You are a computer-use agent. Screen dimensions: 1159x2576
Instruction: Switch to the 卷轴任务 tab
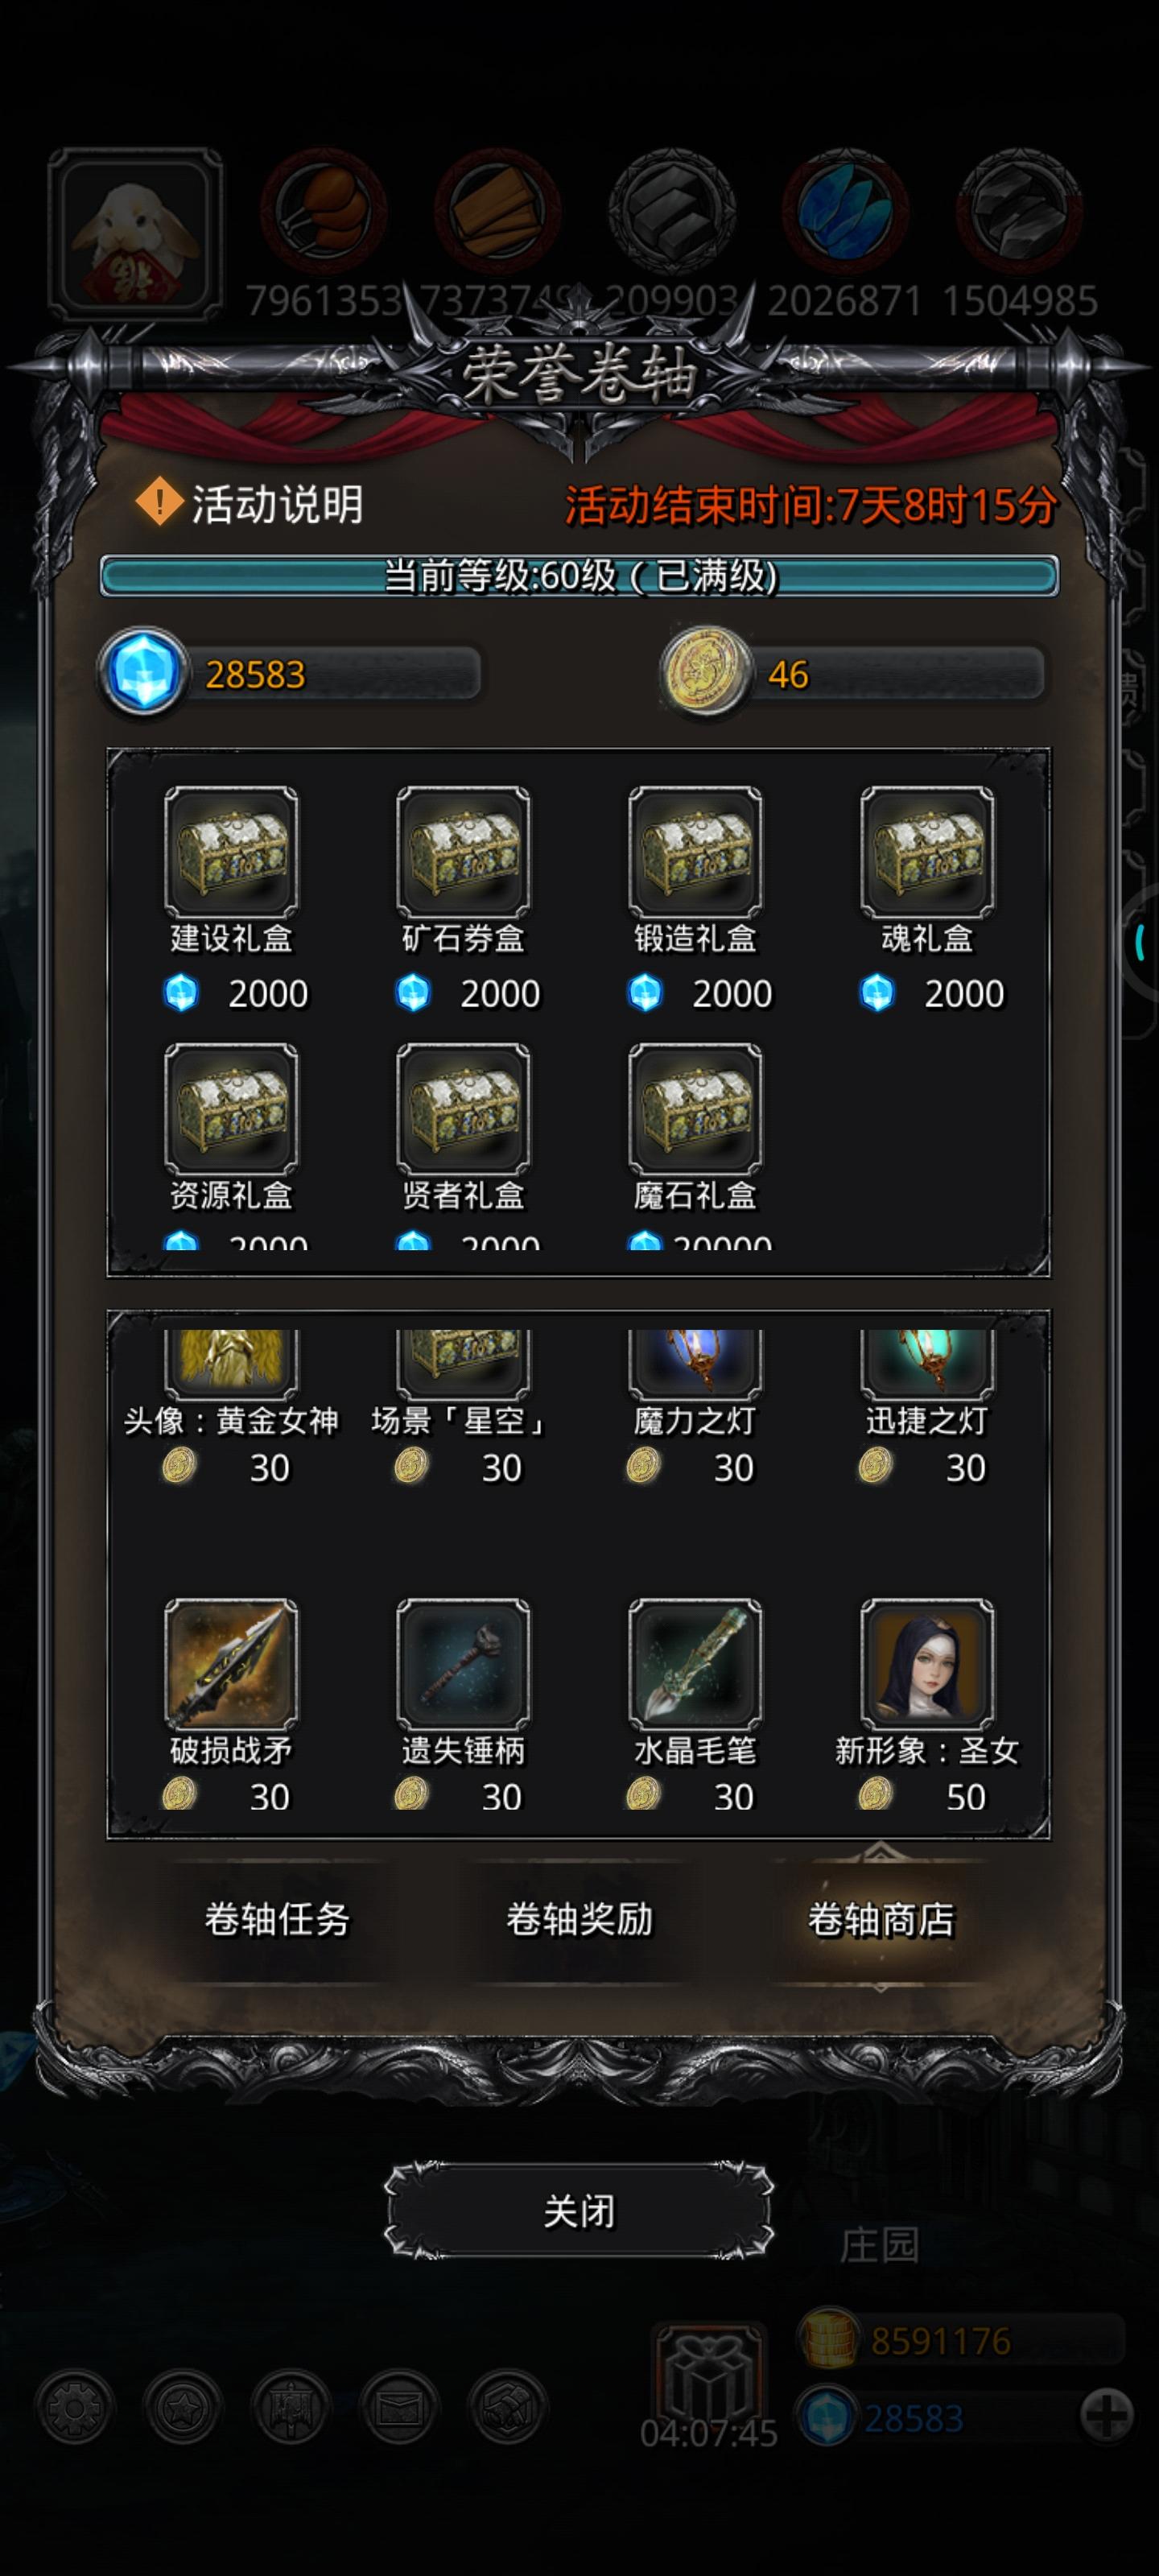coord(277,1920)
